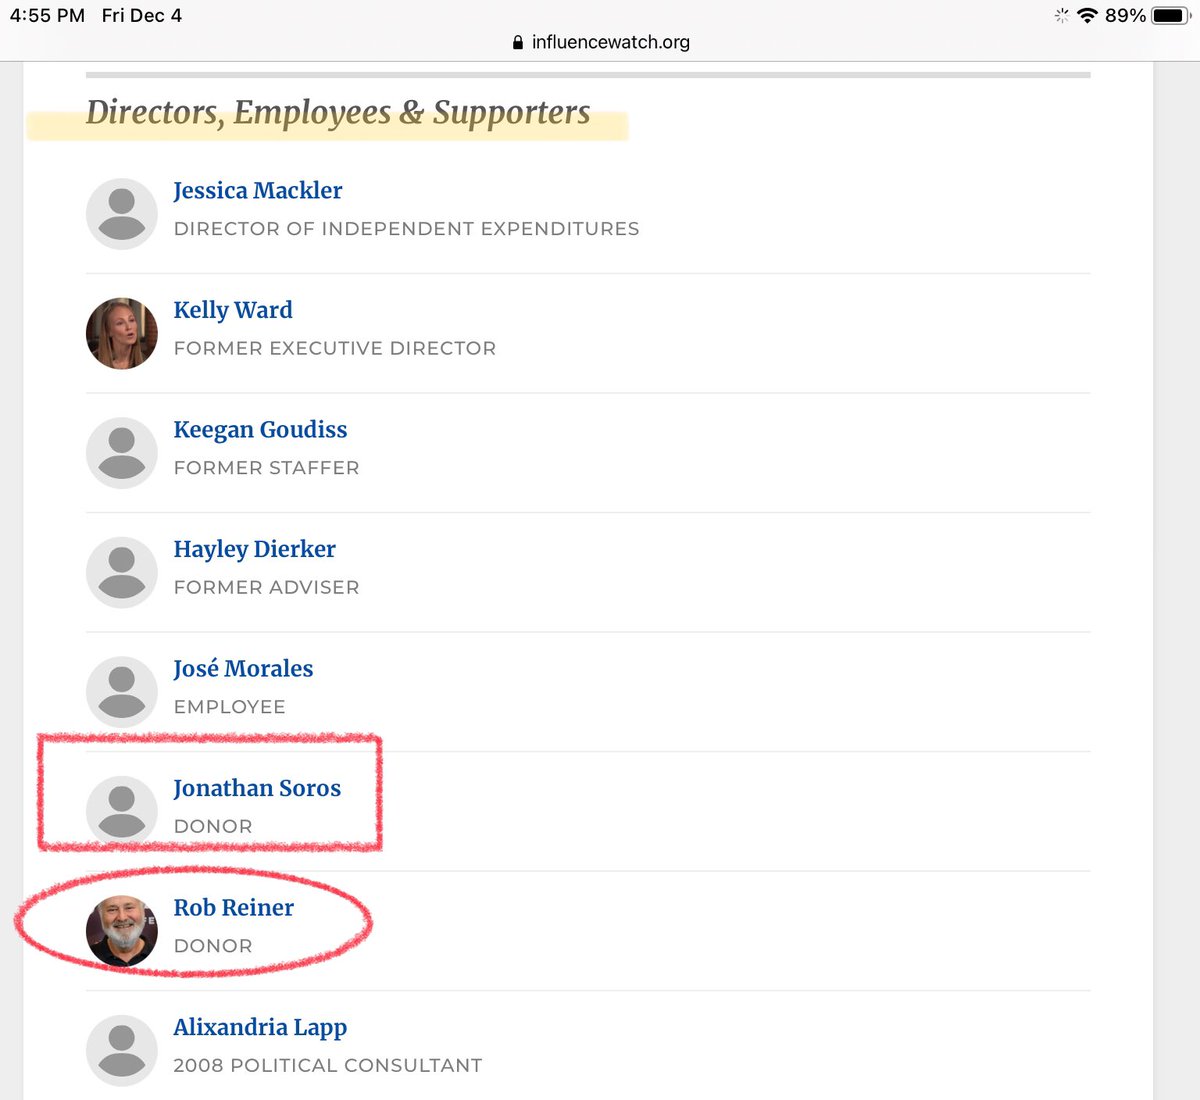Open Jessica Mackler's profile link
The image size is (1200, 1100).
[x=258, y=191]
